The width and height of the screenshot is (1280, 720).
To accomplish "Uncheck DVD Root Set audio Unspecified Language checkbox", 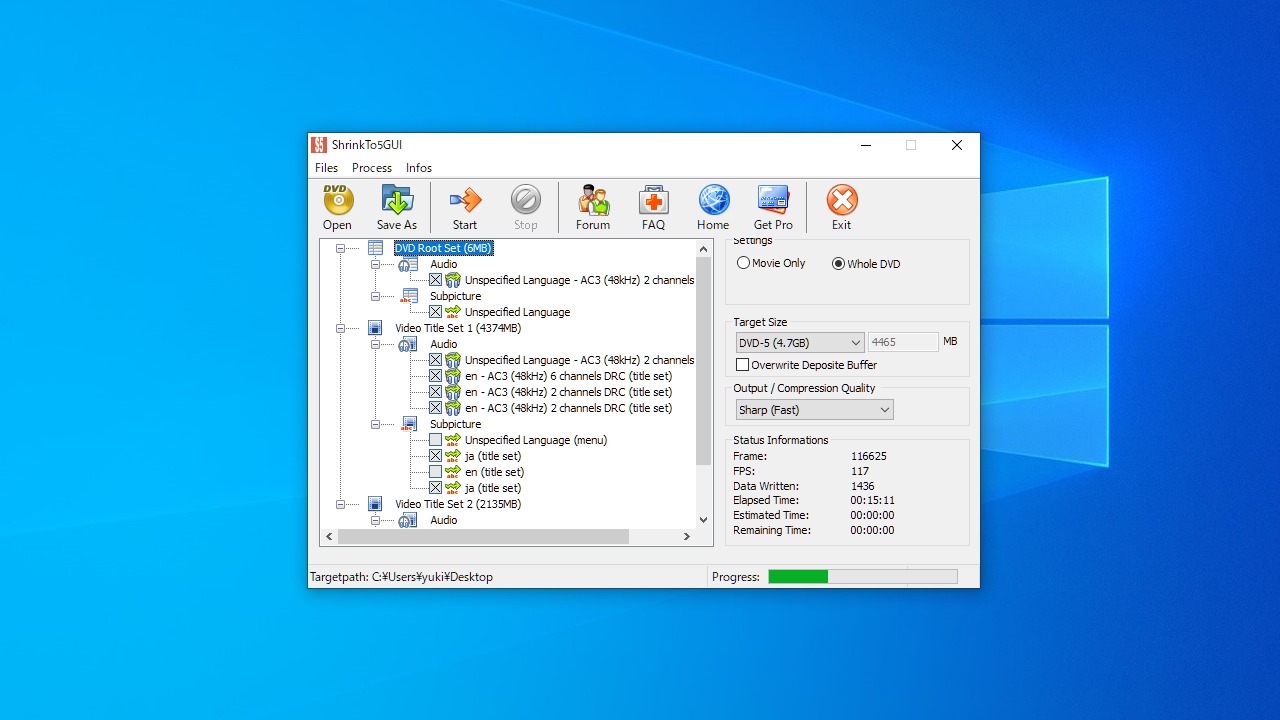I will pos(435,280).
